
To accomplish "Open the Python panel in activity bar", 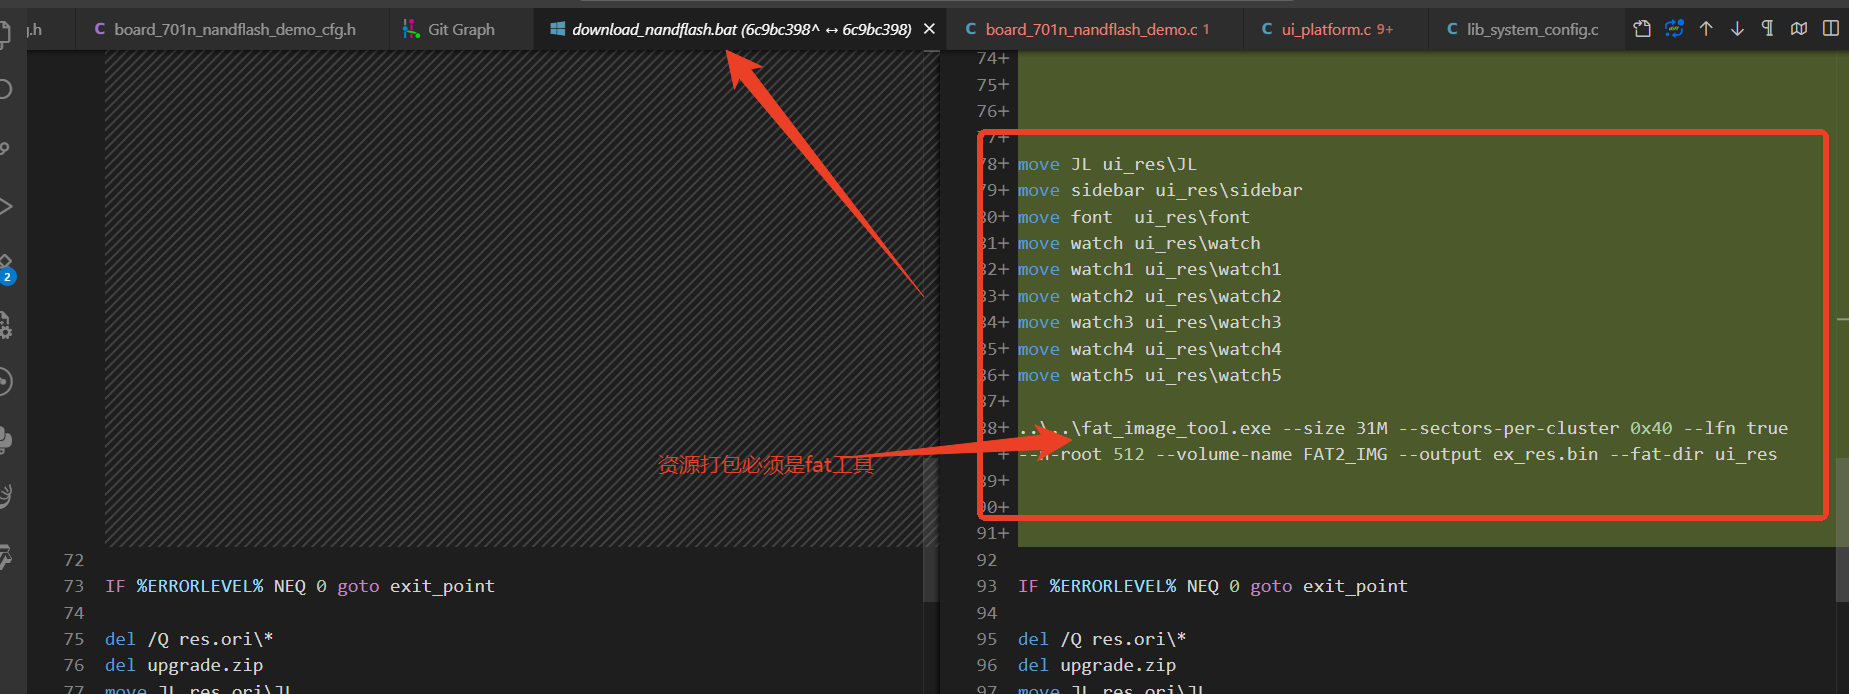I will point(6,440).
